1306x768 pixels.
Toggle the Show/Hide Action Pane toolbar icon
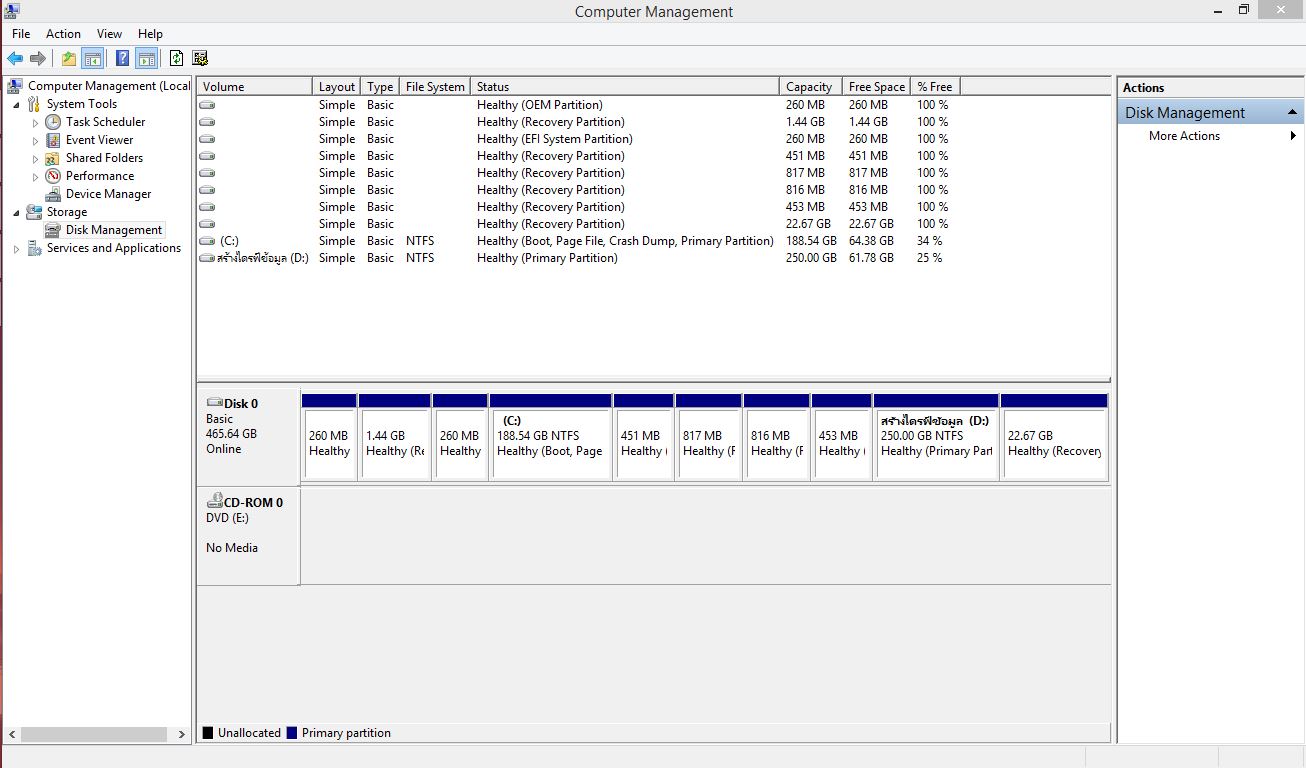coord(146,58)
